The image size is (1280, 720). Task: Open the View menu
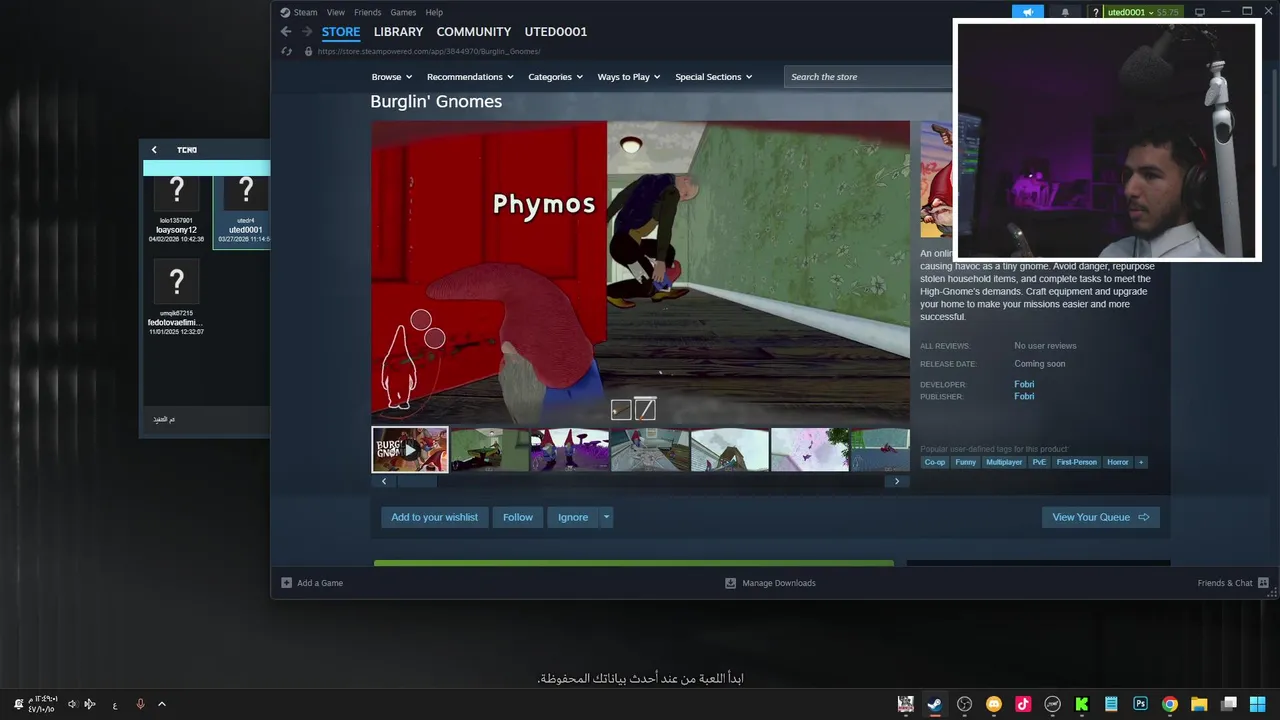pyautogui.click(x=335, y=12)
